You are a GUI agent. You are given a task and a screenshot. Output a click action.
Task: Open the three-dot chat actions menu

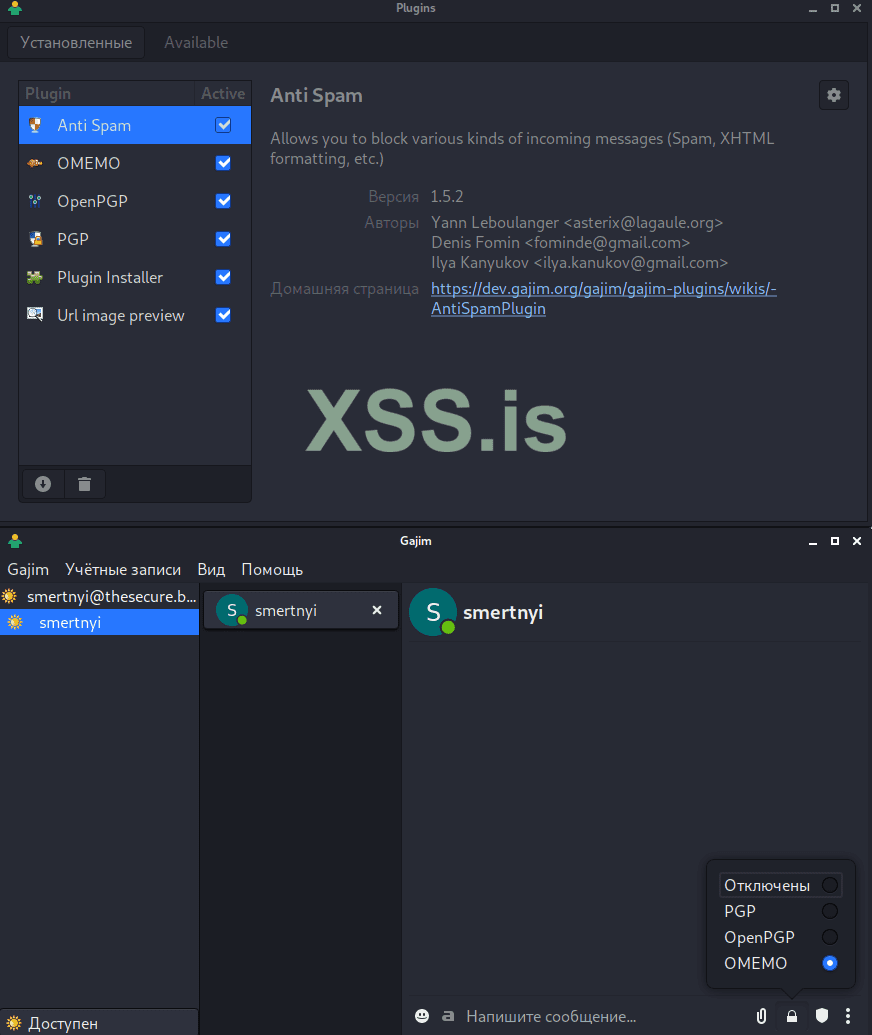(847, 1015)
